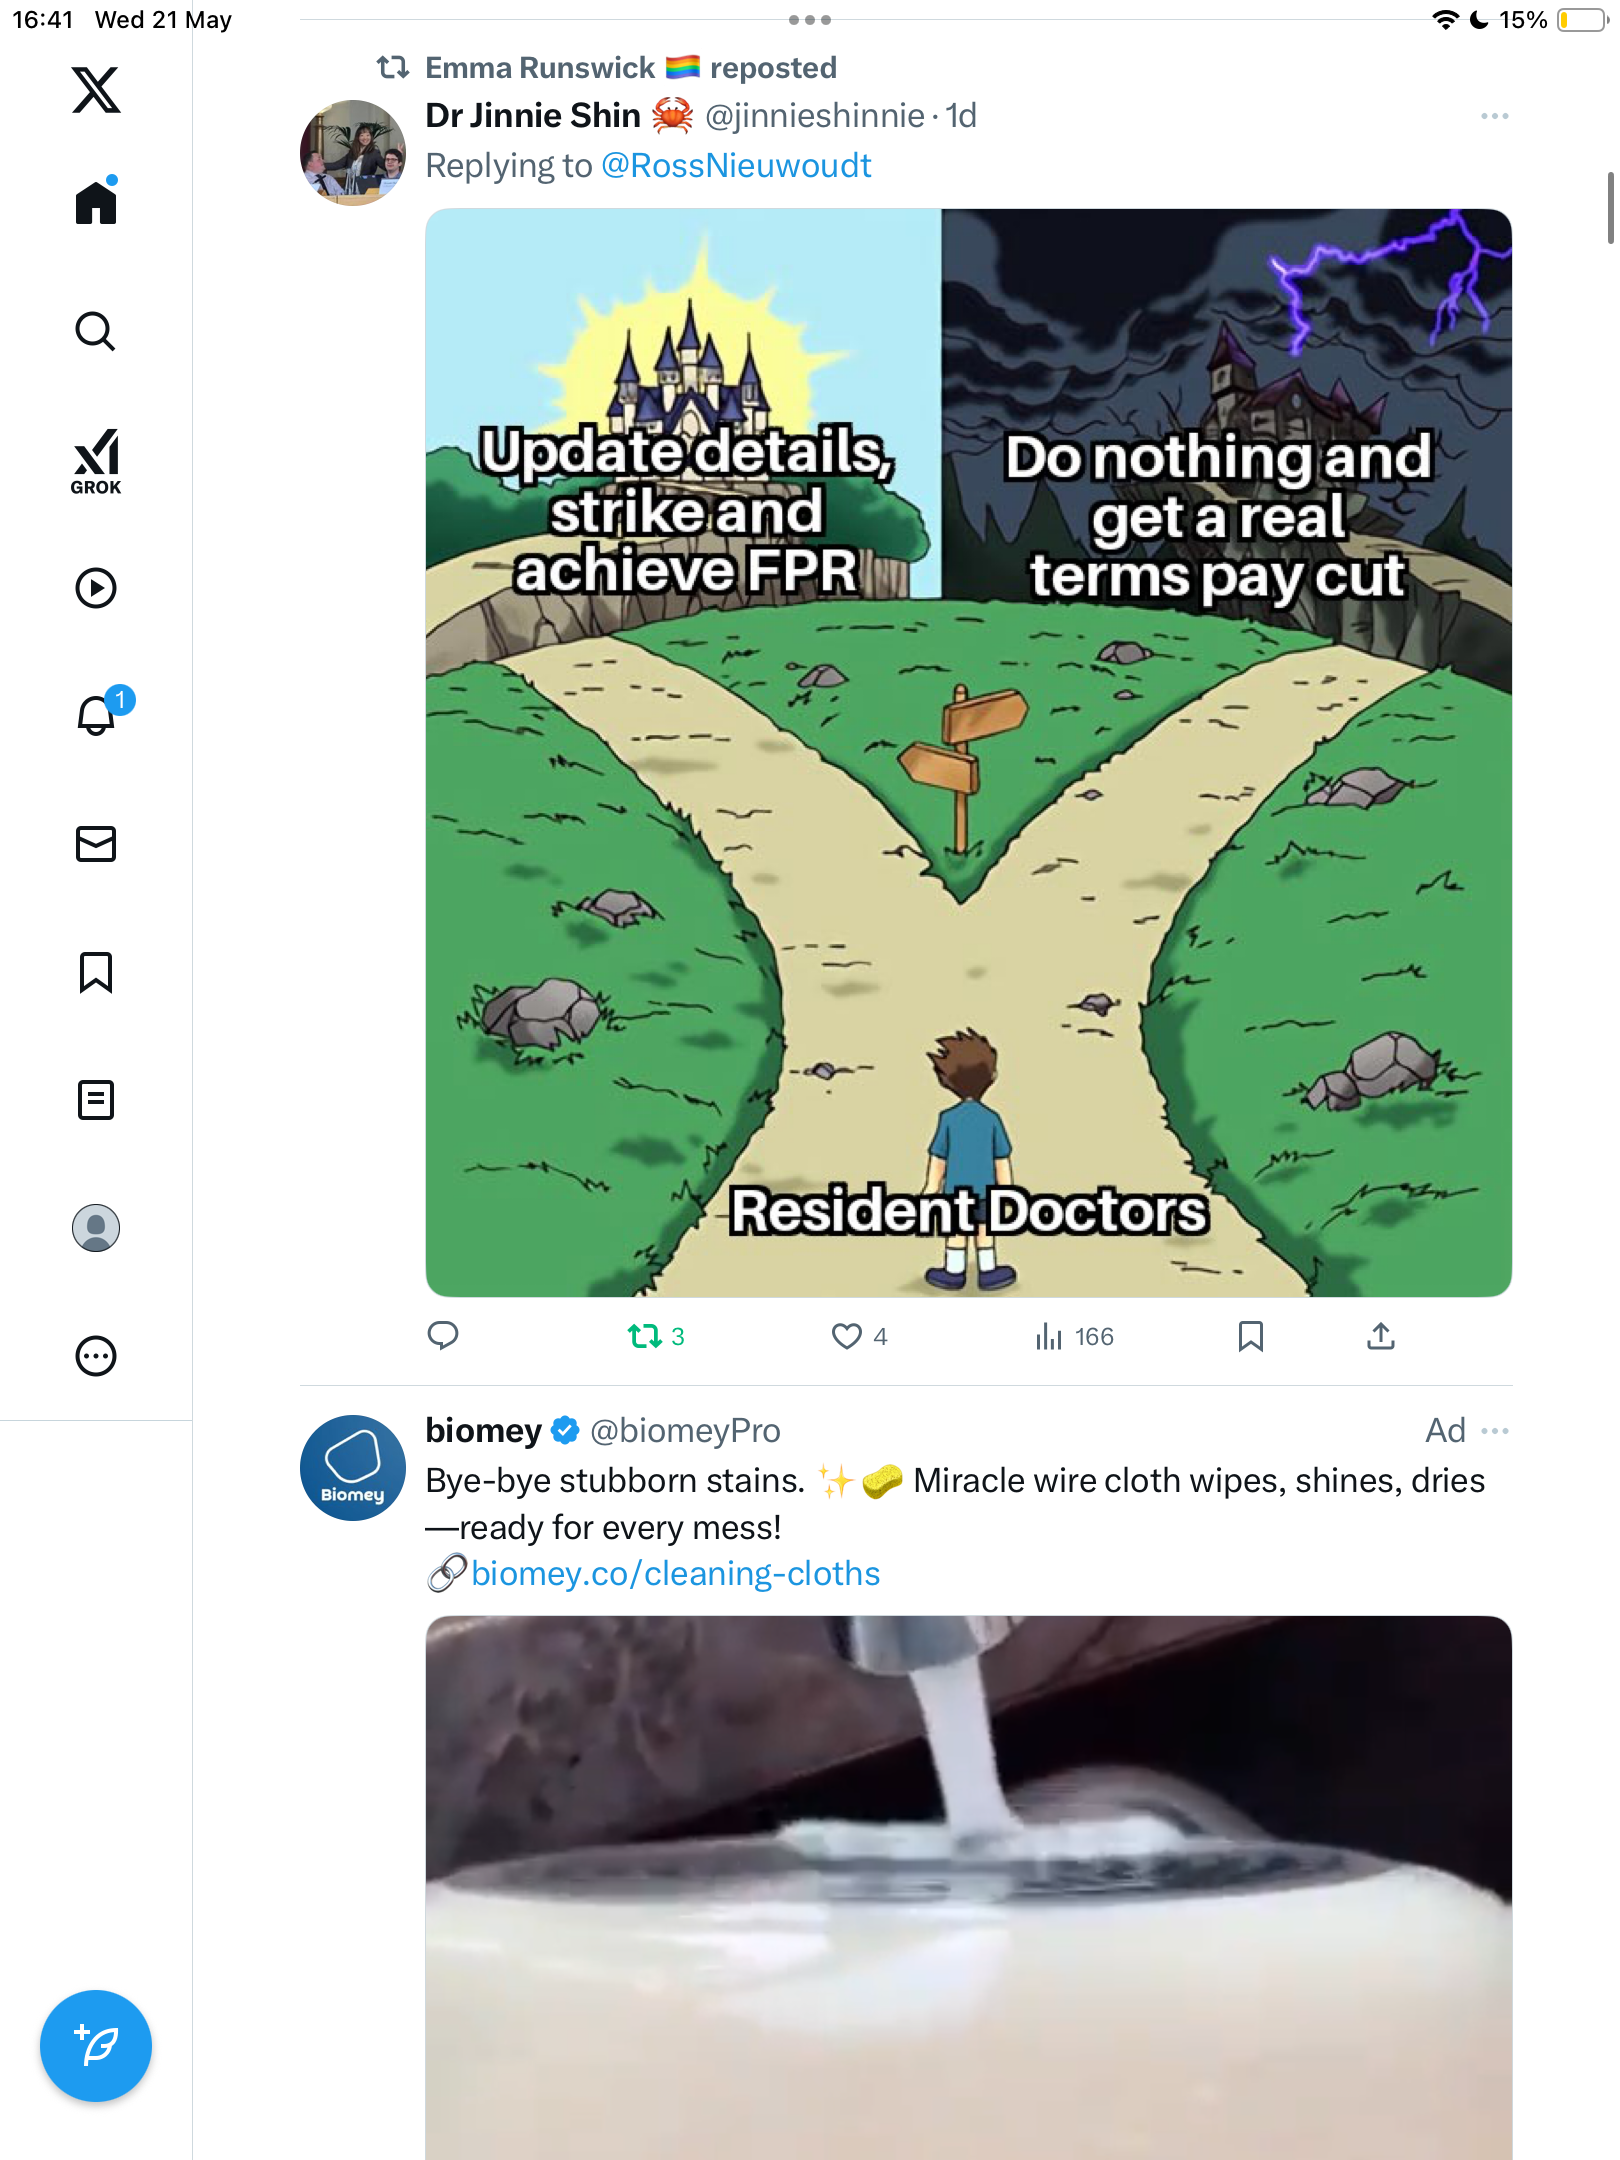Open options menu on Jinnie Shin's post

[1495, 116]
